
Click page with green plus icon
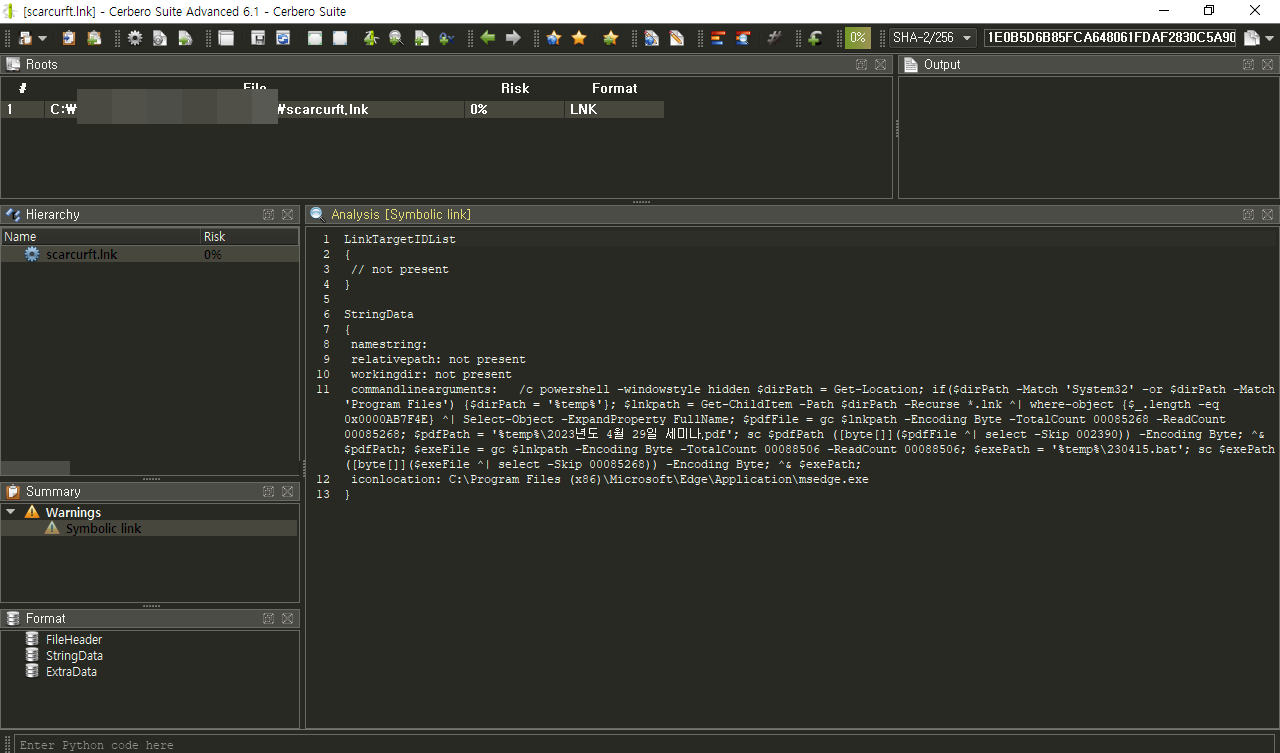(422, 38)
